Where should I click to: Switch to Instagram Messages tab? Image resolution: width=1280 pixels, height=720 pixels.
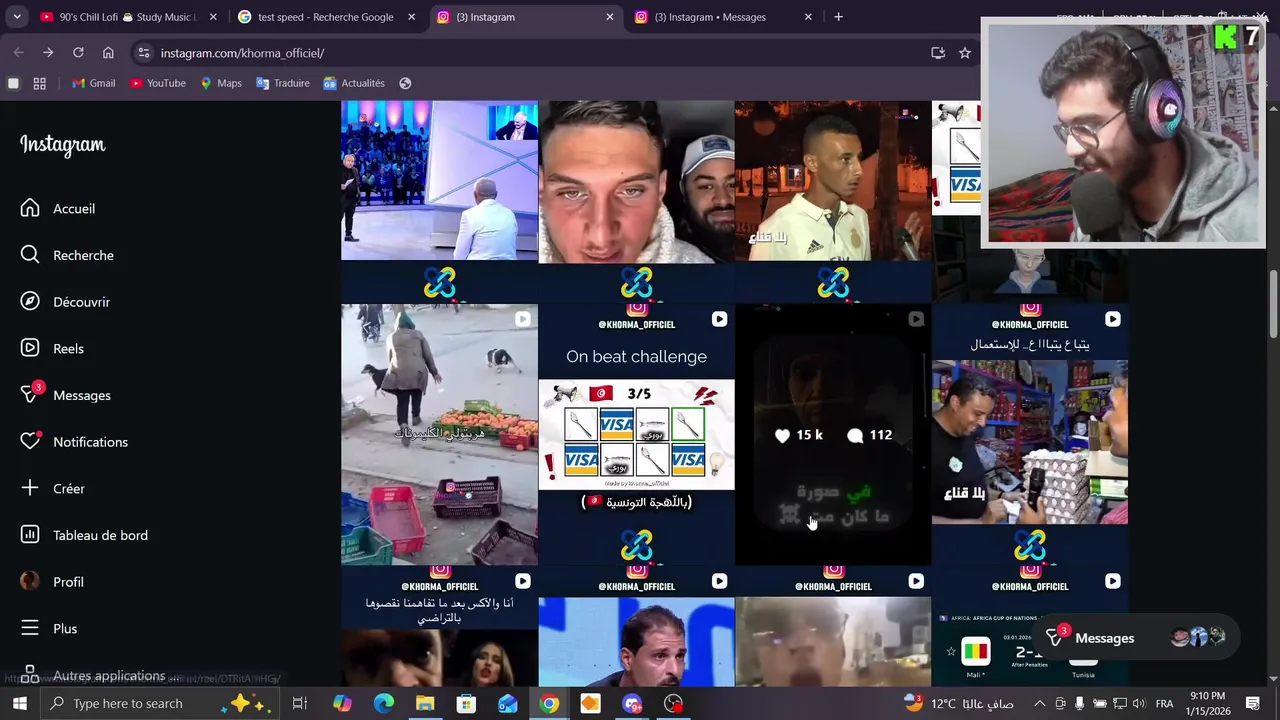tap(724, 17)
